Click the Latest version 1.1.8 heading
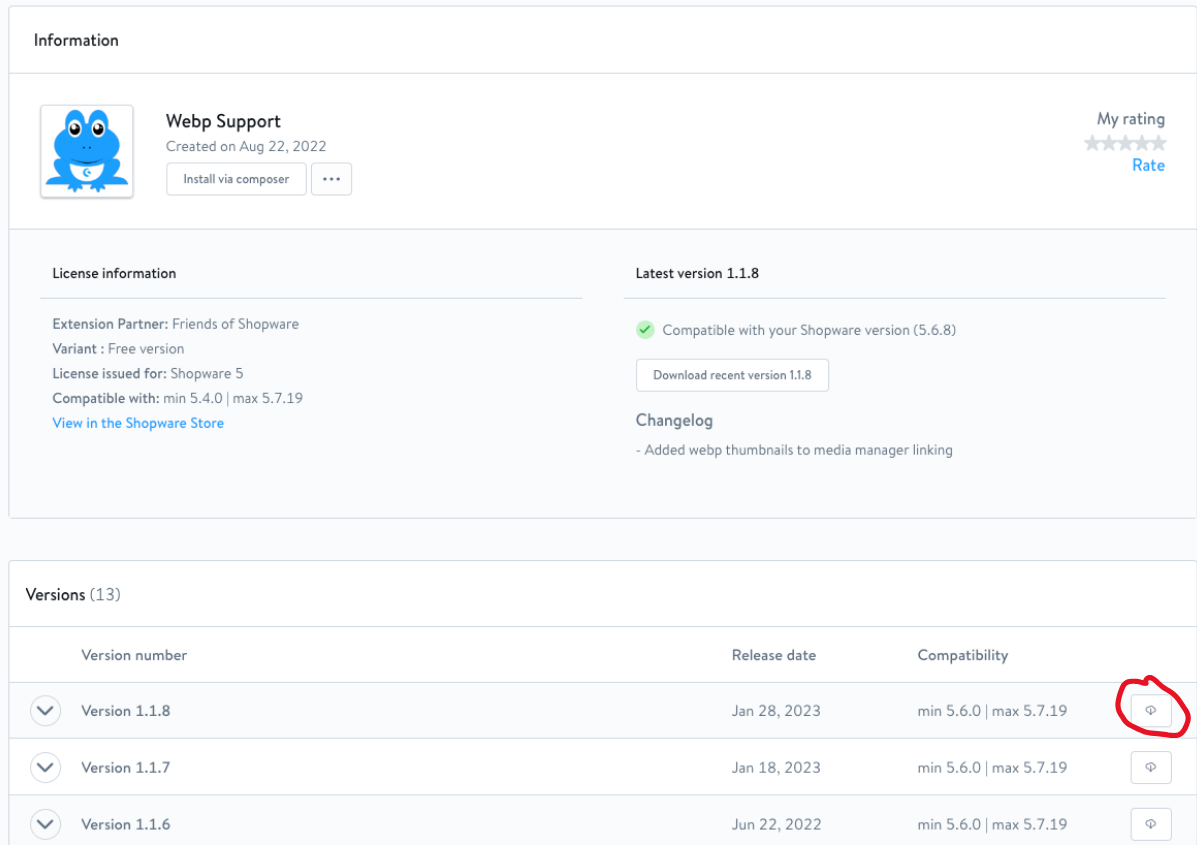This screenshot has height=846, width=1197. 697,273
